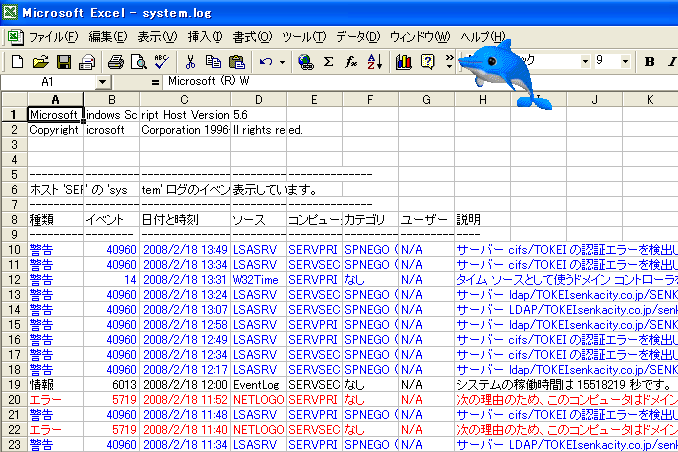Run spell check with the ABC icon

[162, 62]
